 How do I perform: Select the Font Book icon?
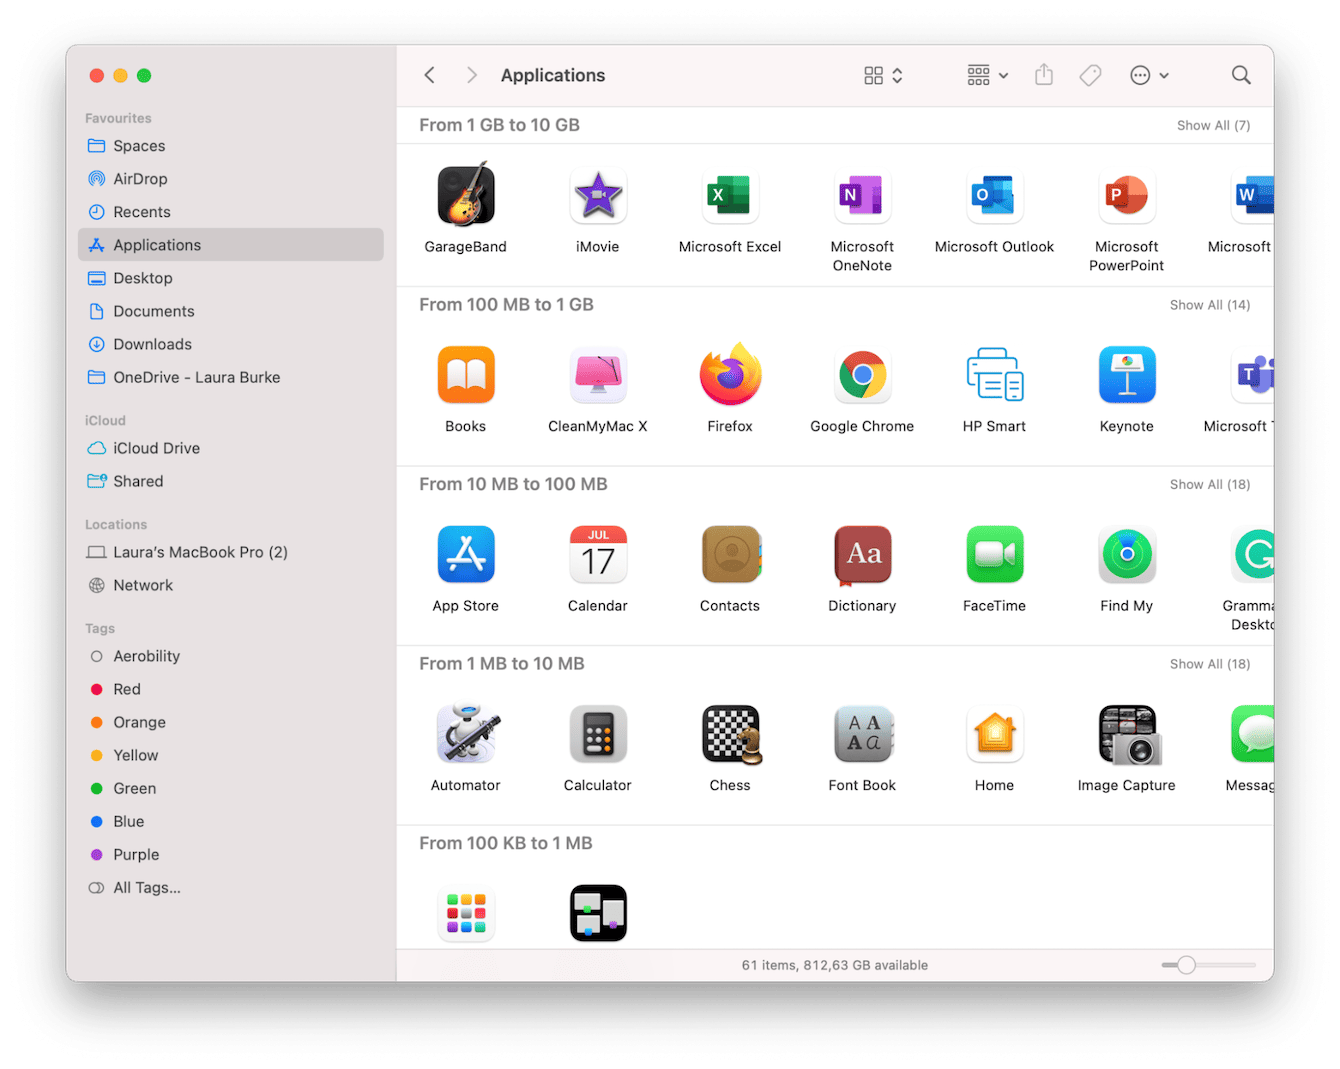point(862,734)
